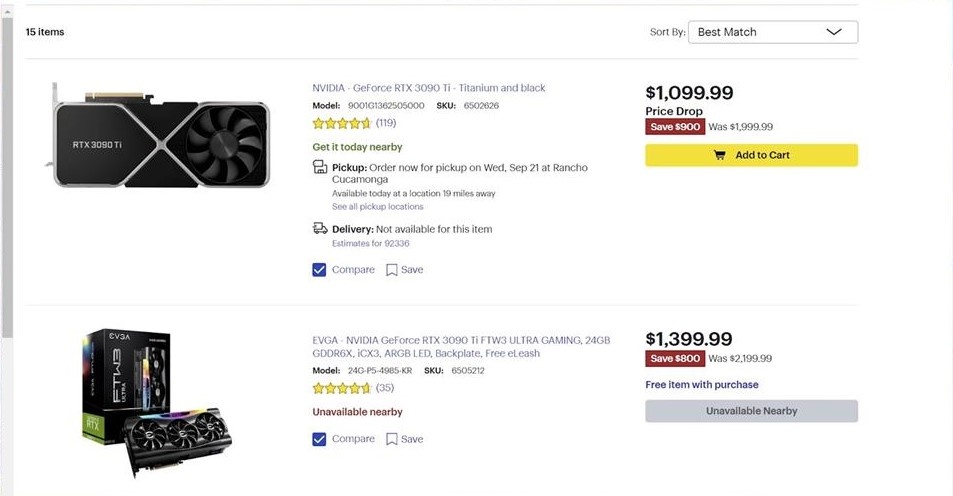Open NVIDIA GeForce RTX 3090 Ti product title
This screenshot has height=496, width=953.
[x=429, y=88]
